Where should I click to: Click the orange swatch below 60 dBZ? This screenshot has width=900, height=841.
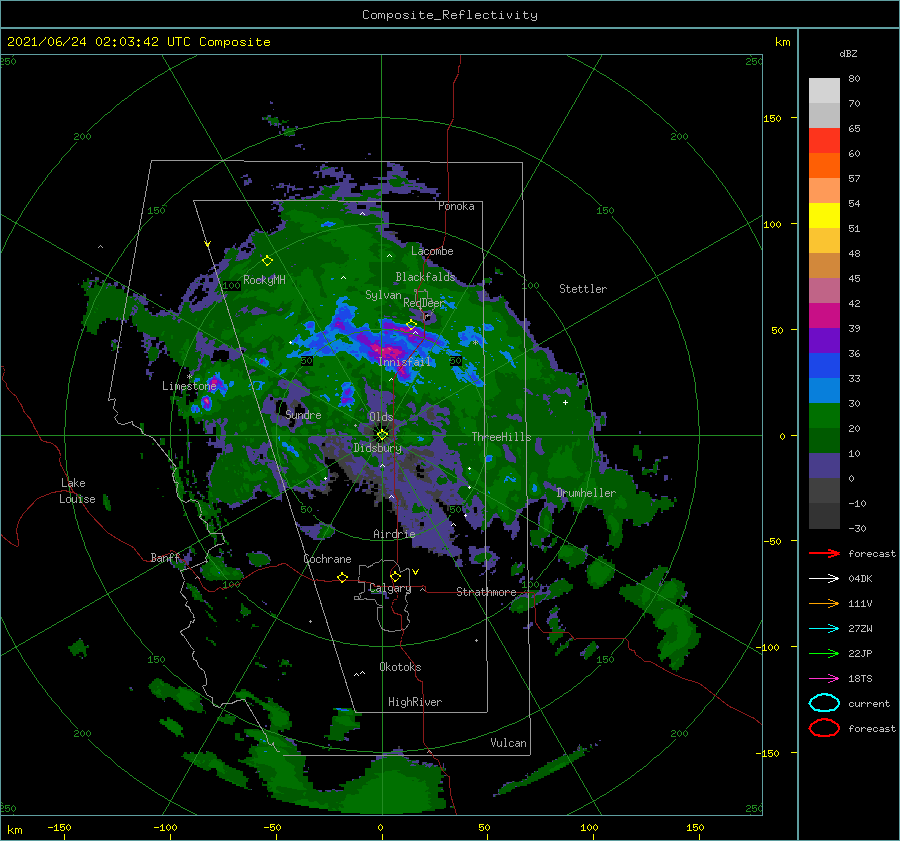click(824, 165)
